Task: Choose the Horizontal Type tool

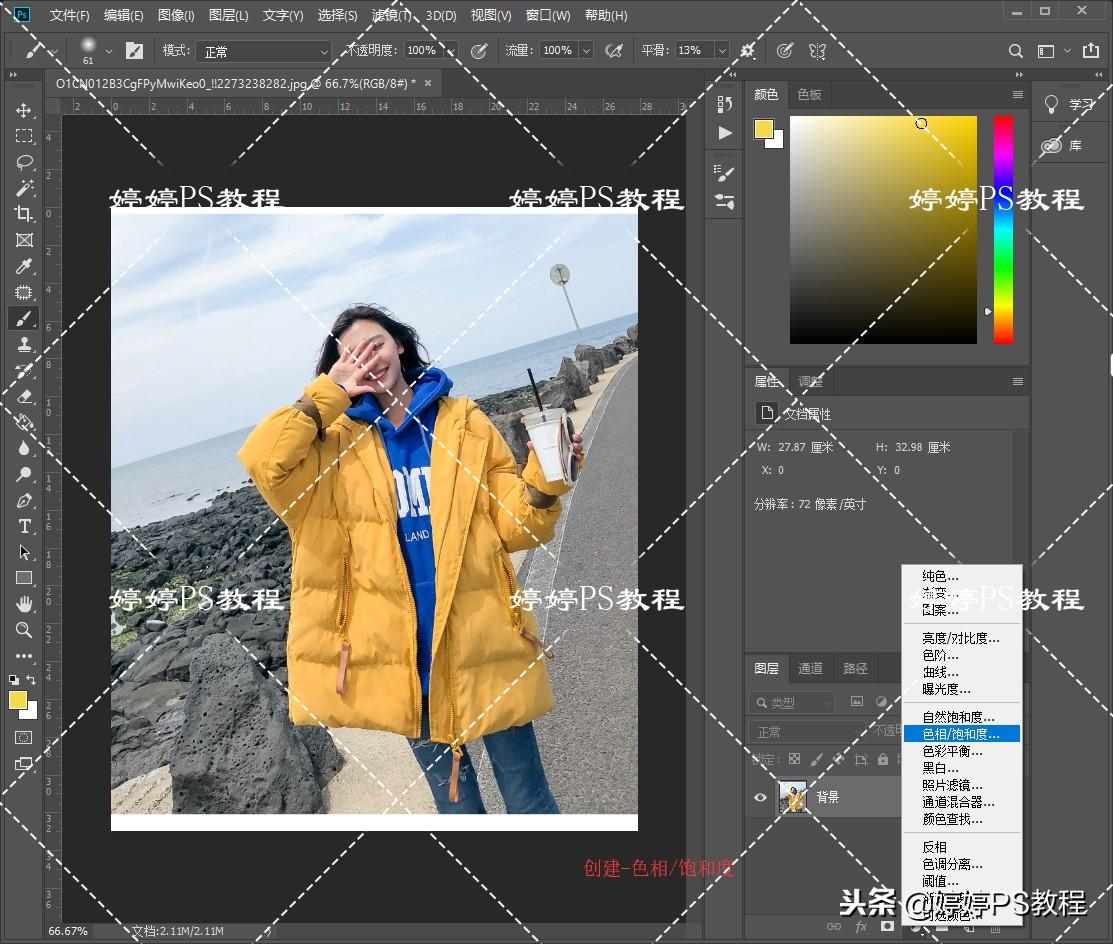Action: pyautogui.click(x=24, y=526)
